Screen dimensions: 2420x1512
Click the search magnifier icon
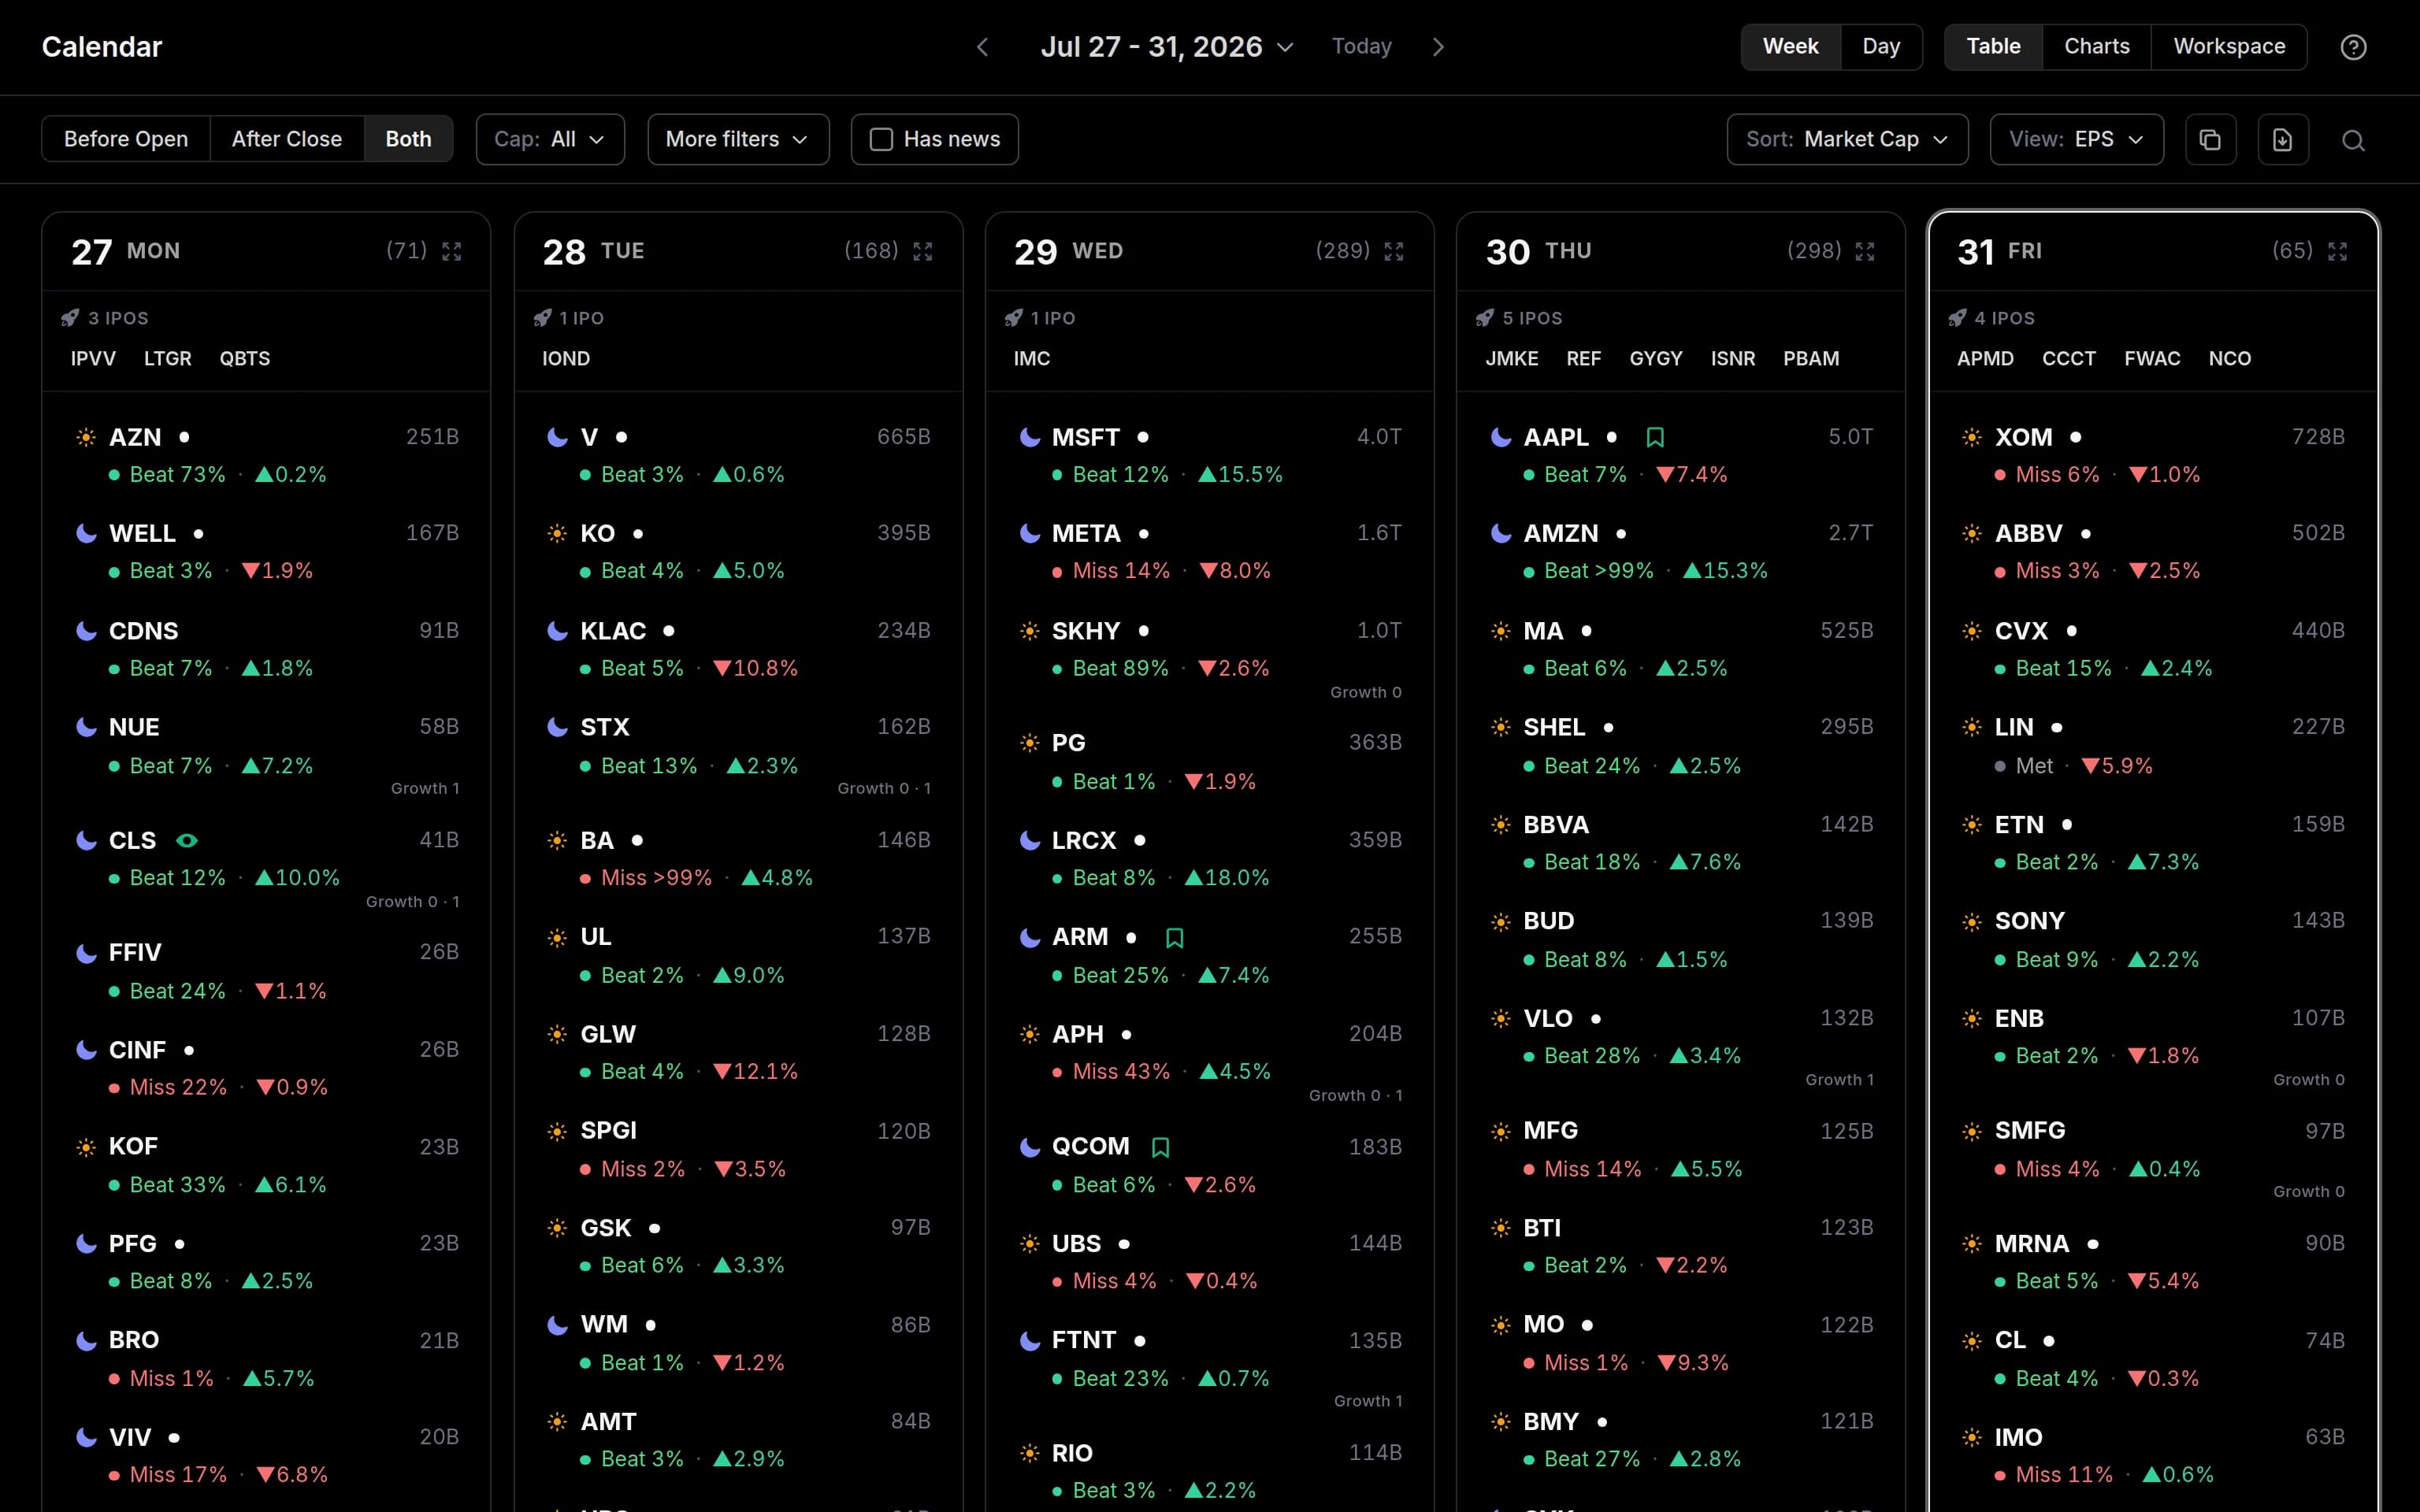tap(2353, 140)
